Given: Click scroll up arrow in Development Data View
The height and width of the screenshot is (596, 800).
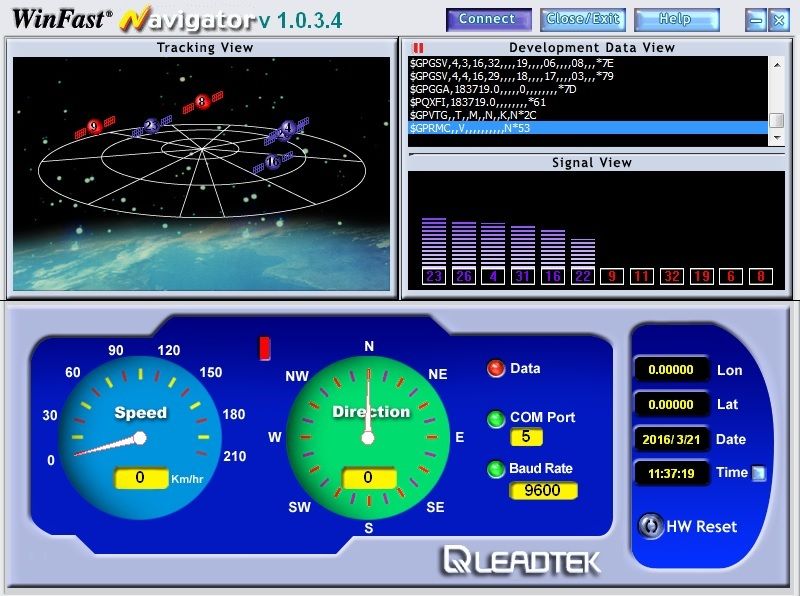Looking at the screenshot, I should point(777,64).
